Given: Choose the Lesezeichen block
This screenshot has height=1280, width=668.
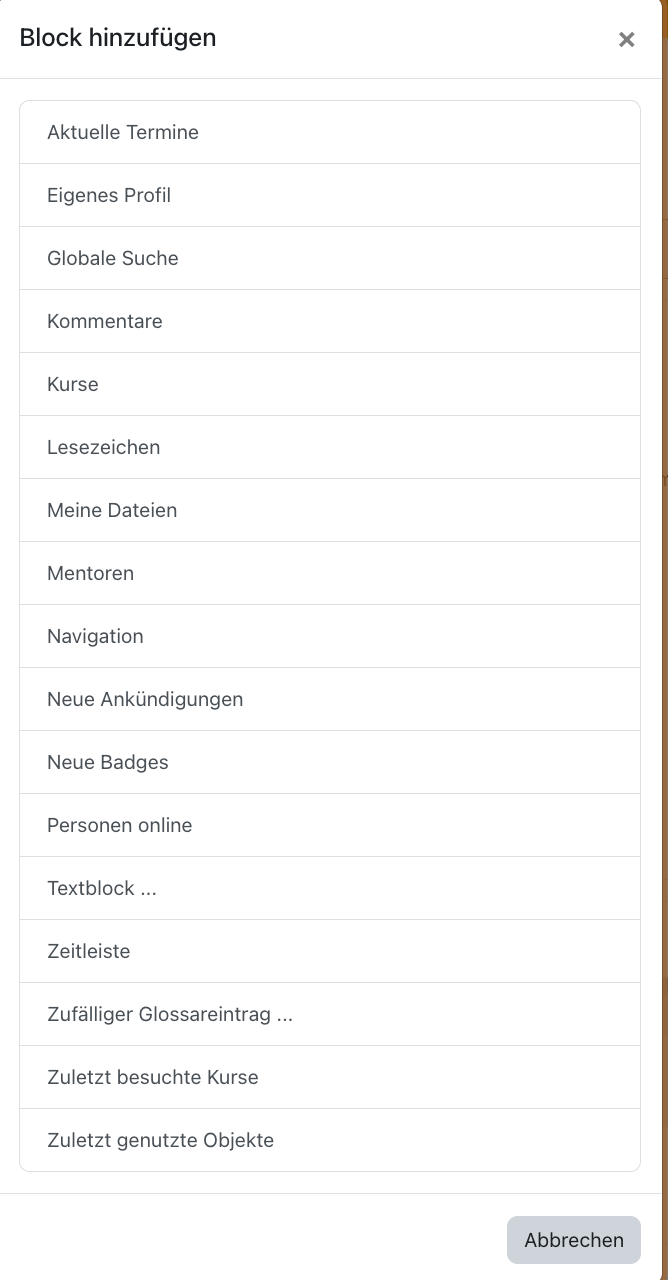Looking at the screenshot, I should click(330, 447).
